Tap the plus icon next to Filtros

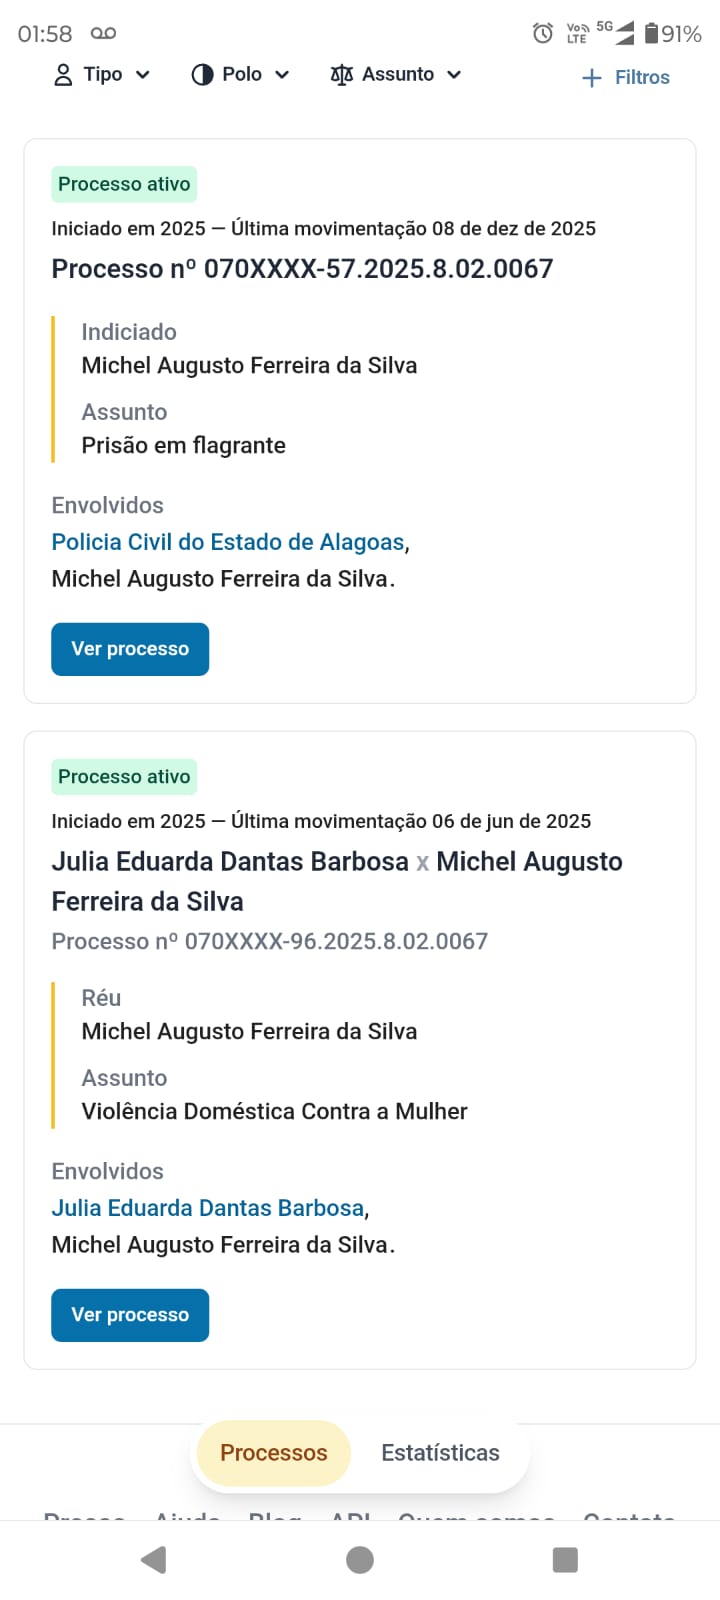tap(592, 78)
